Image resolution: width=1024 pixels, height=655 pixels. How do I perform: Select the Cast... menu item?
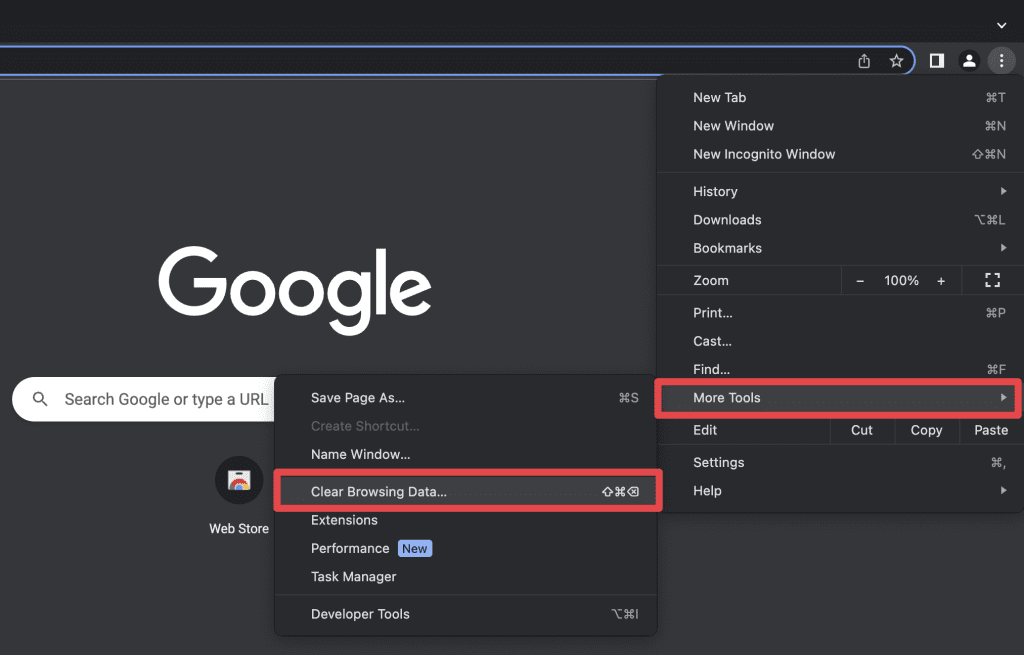(840, 341)
